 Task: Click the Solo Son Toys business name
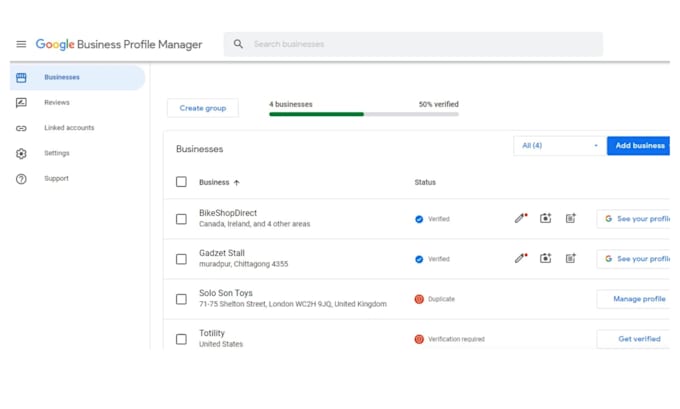(x=226, y=293)
